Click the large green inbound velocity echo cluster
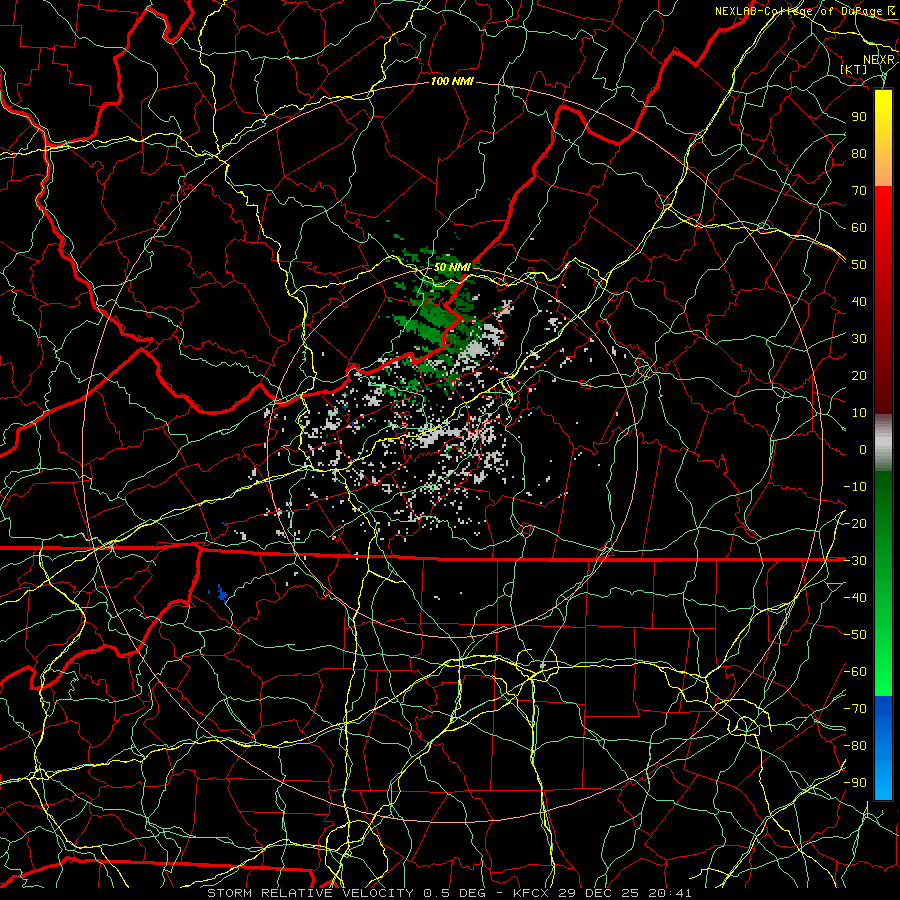Viewport: 900px width, 900px height. [x=436, y=321]
